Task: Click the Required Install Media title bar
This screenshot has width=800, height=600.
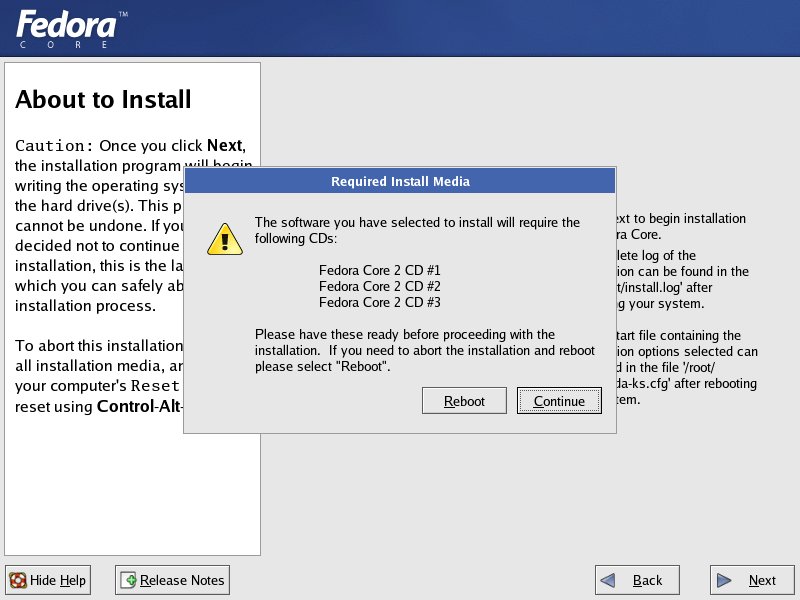Action: point(400,181)
